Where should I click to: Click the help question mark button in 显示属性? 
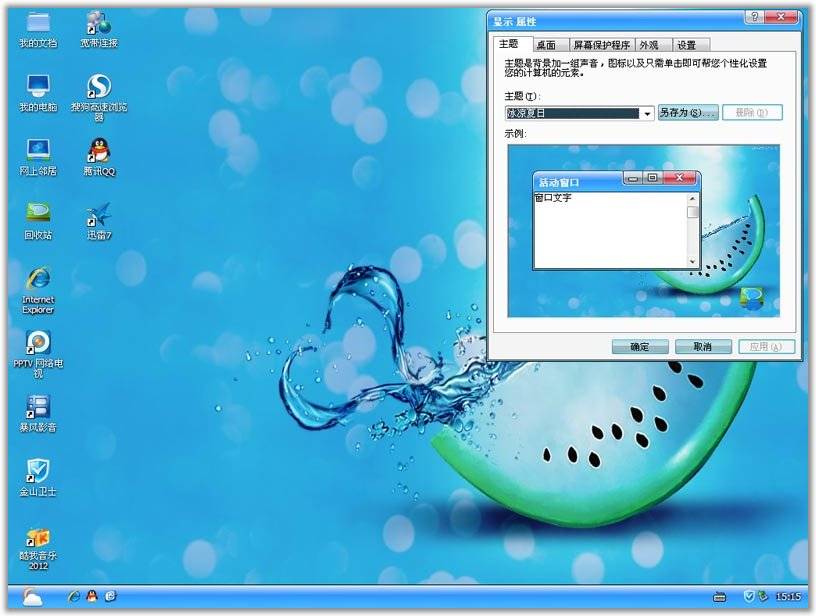pyautogui.click(x=755, y=17)
